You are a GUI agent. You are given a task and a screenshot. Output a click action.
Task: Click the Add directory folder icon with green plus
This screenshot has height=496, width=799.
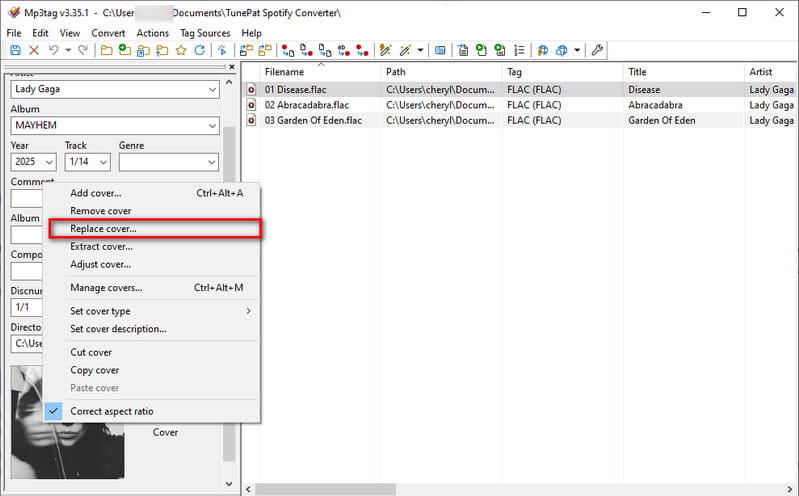click(x=124, y=50)
